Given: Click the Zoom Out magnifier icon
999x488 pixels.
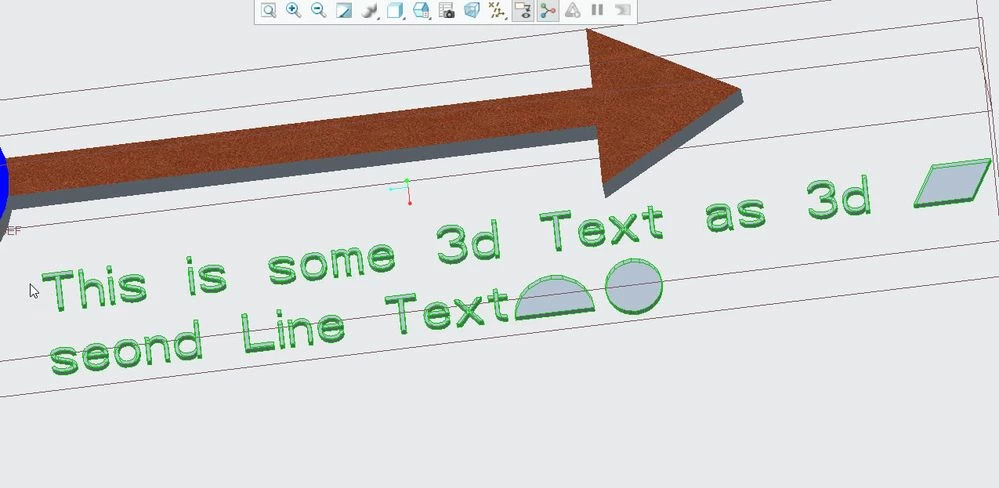Looking at the screenshot, I should pyautogui.click(x=318, y=10).
